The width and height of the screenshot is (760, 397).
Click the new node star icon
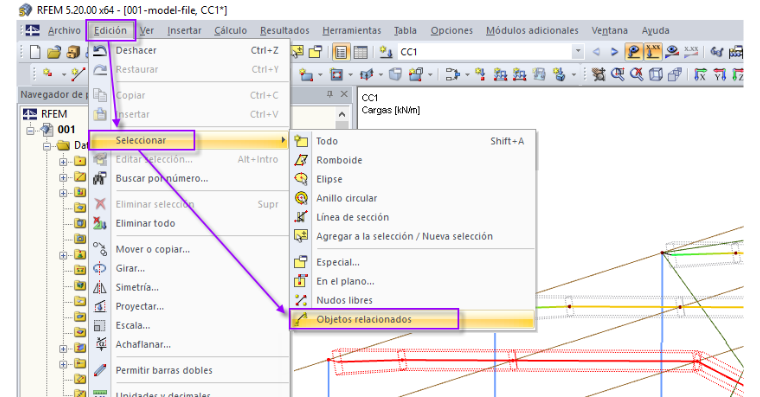click(x=48, y=74)
